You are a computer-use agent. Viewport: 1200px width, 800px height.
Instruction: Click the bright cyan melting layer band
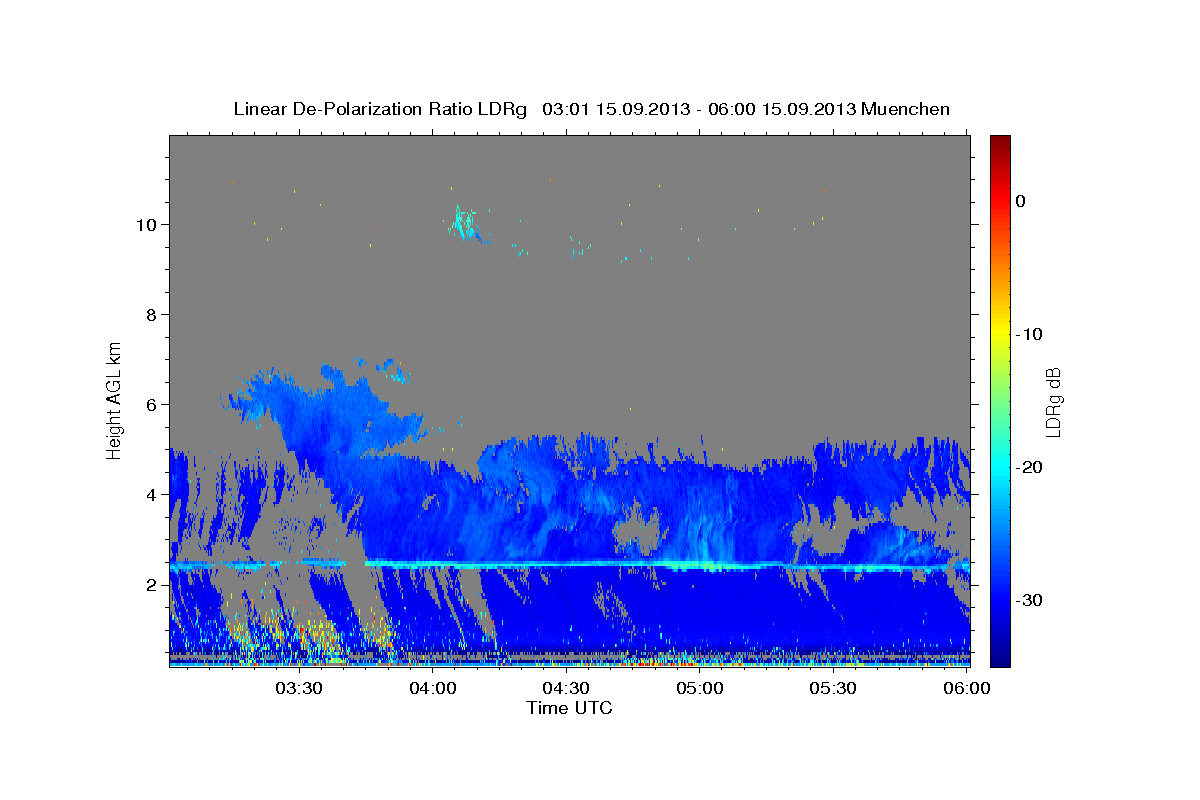coord(570,565)
